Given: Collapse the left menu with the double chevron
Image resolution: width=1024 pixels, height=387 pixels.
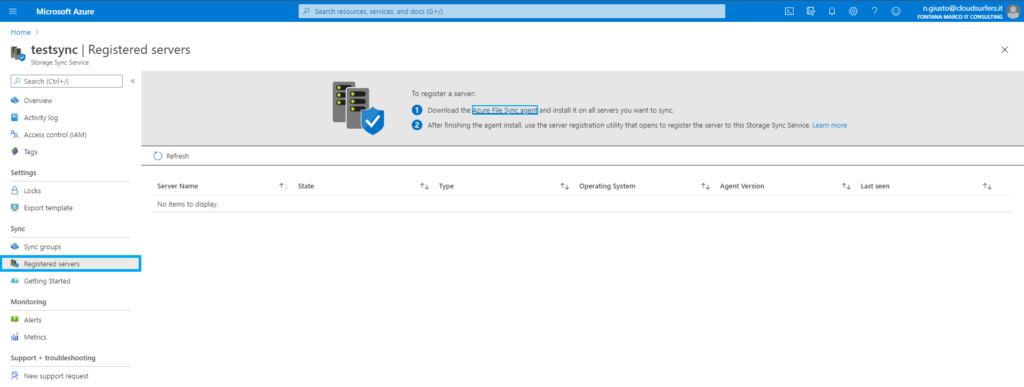Looking at the screenshot, I should pyautogui.click(x=133, y=81).
